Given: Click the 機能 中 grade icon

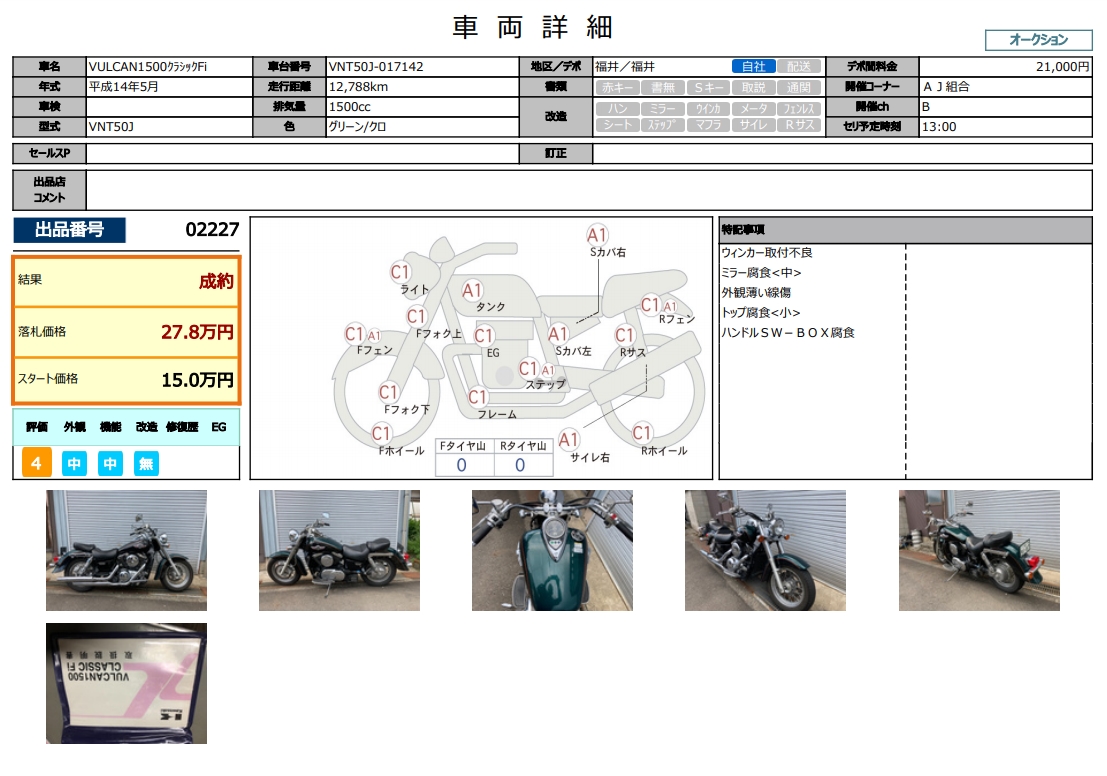Looking at the screenshot, I should [x=110, y=464].
